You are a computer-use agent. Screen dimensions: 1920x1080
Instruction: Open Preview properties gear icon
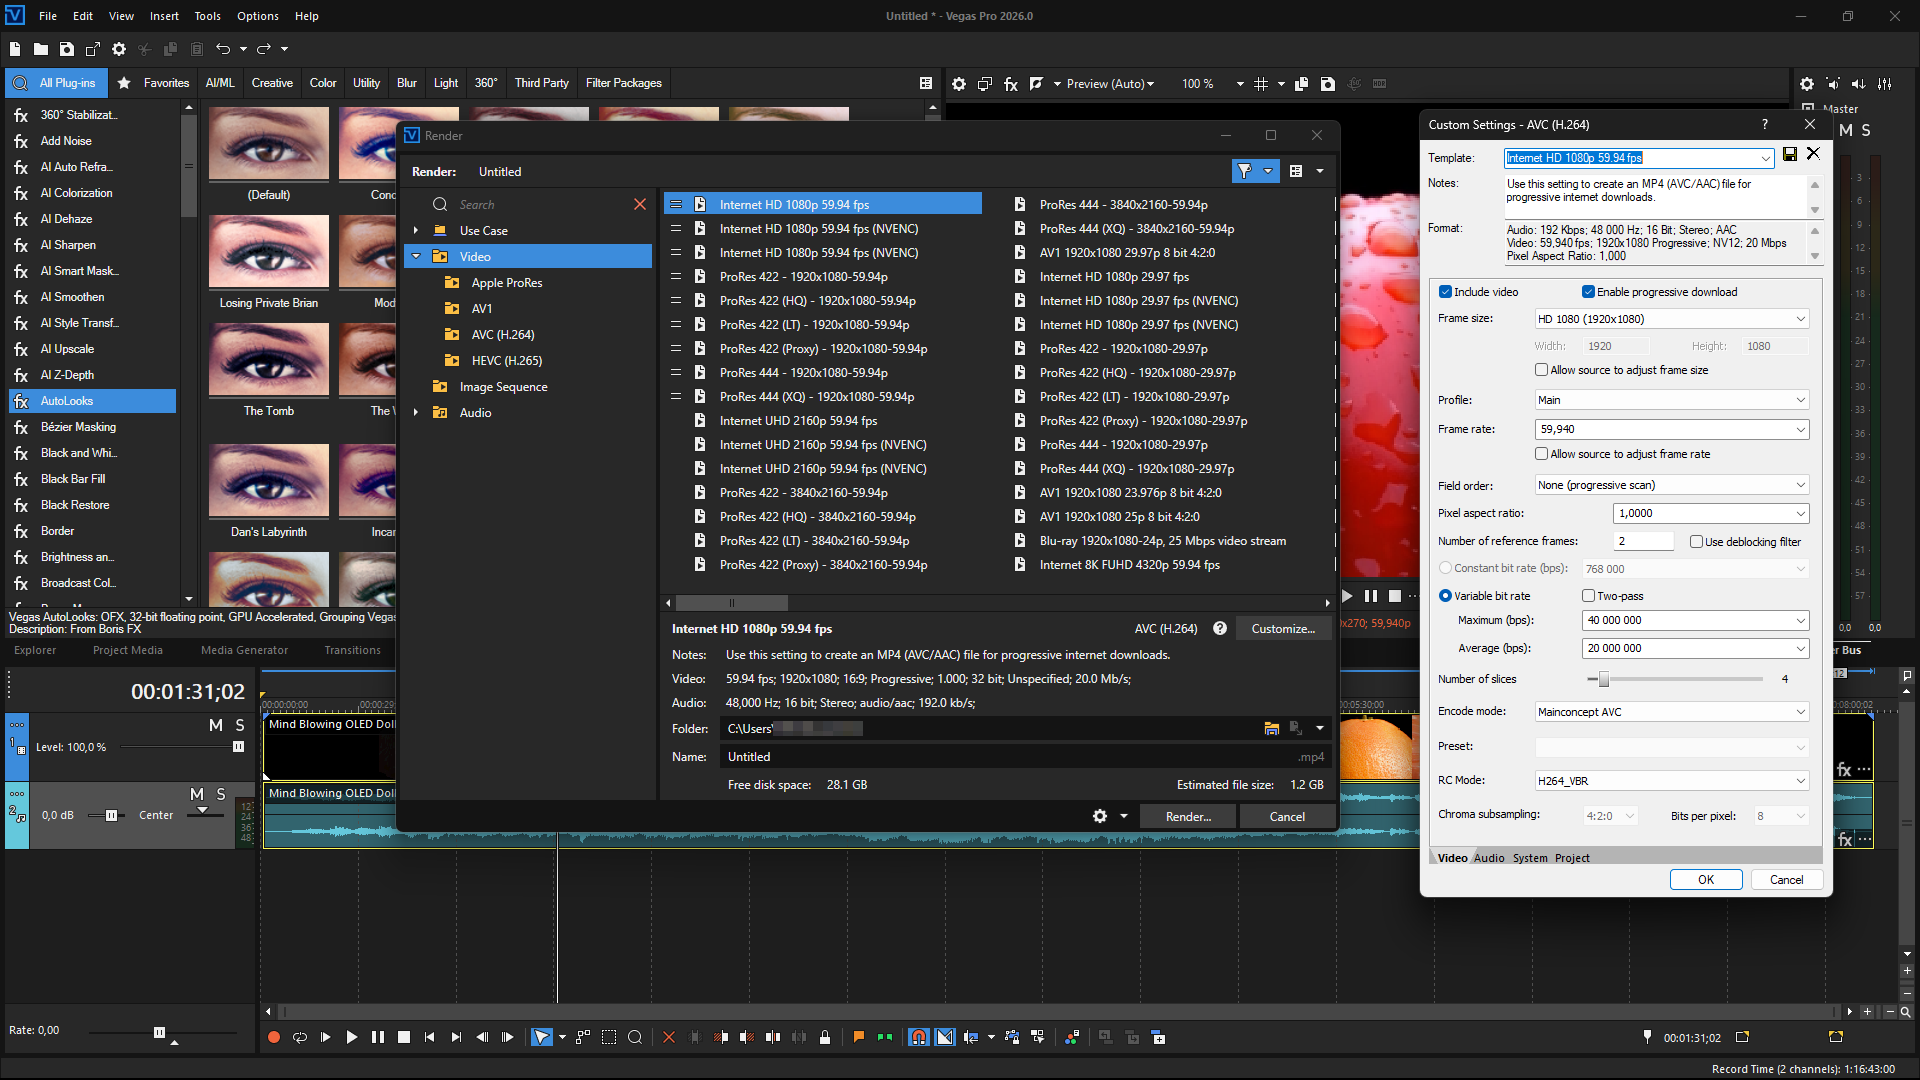coord(959,84)
